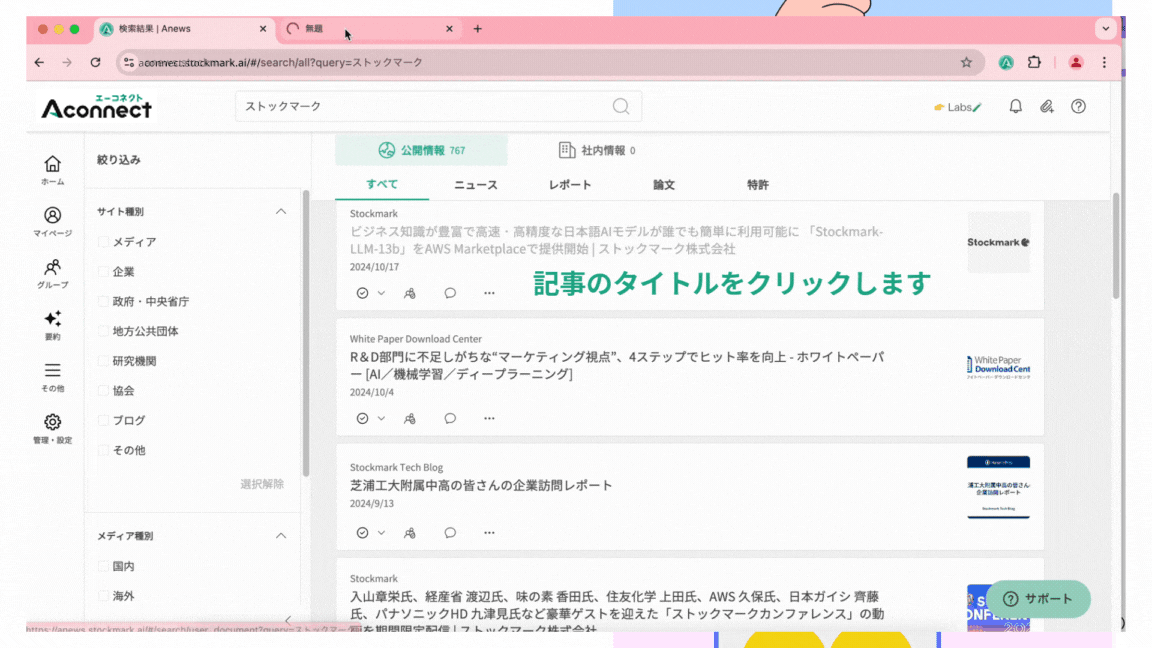Screen dimensions: 1152x648
Task: Collapse the サイト種別 filter section
Action: 281,212
